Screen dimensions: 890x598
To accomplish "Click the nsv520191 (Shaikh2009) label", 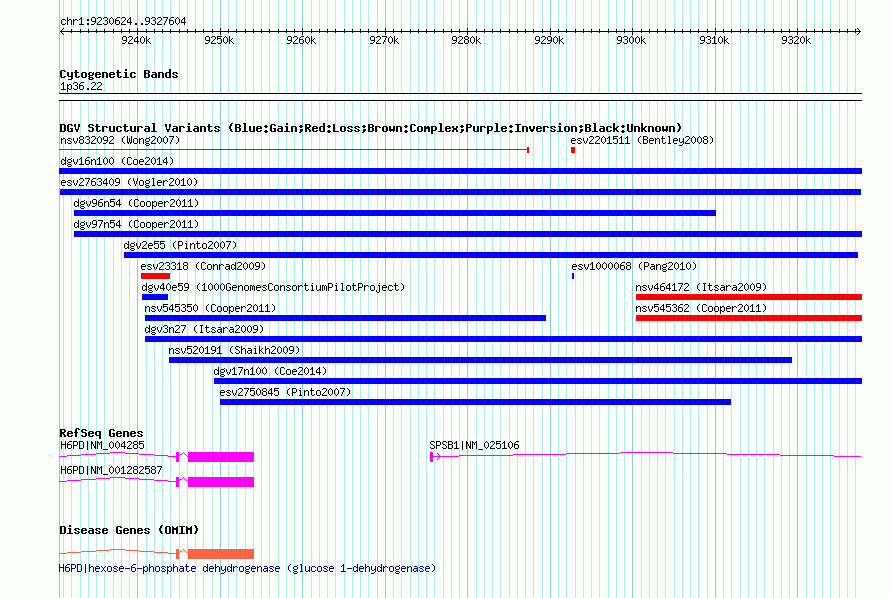I will click(234, 350).
